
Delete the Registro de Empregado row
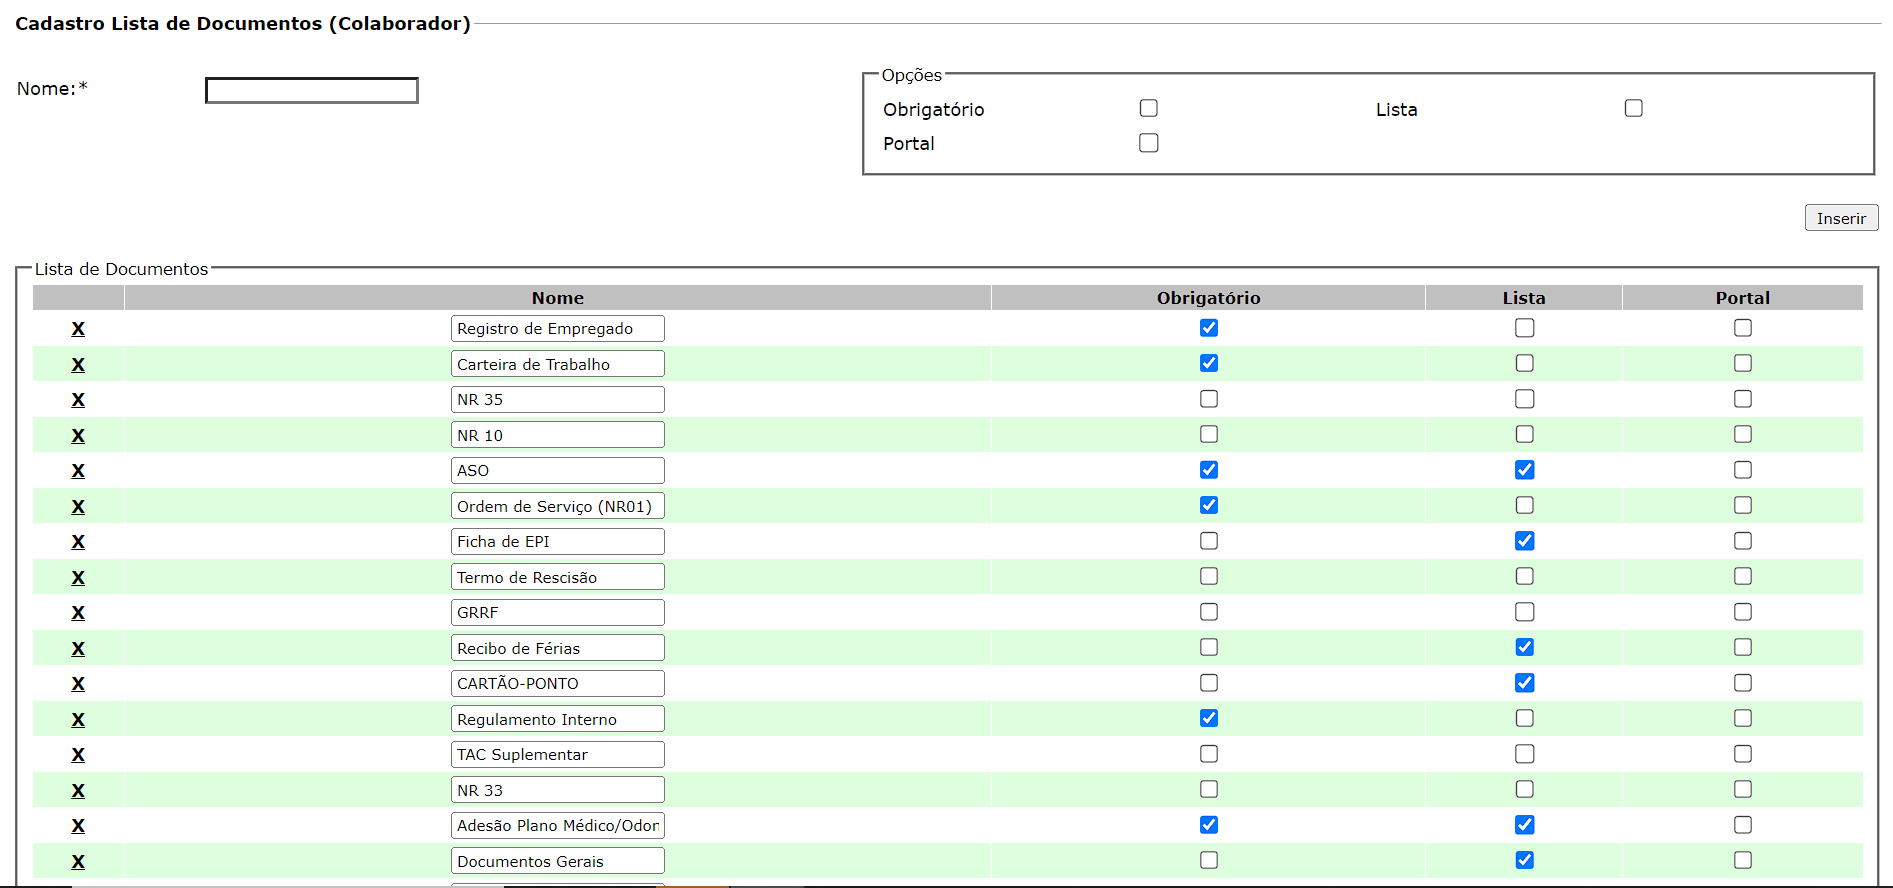(78, 329)
